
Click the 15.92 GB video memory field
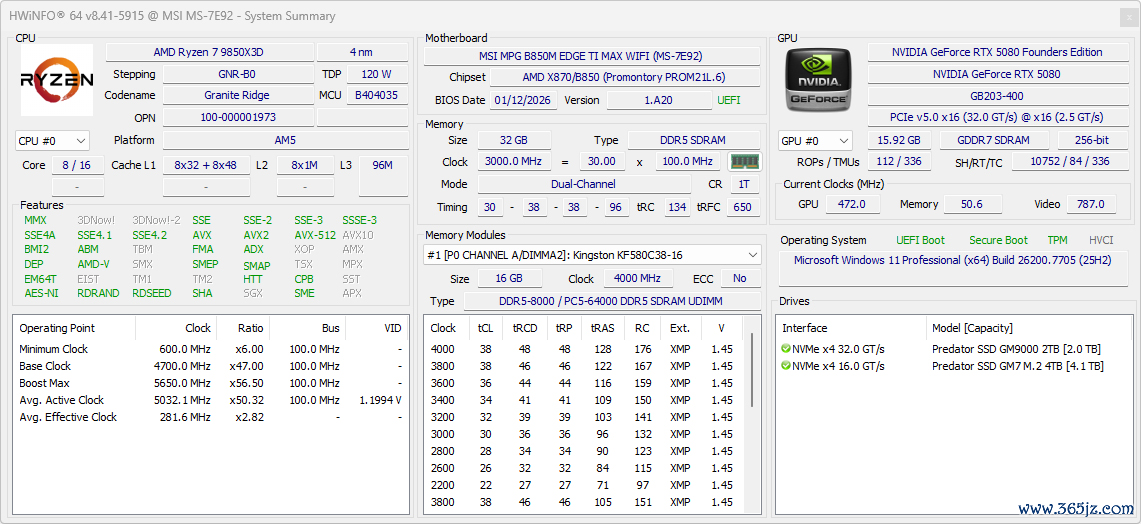899,140
